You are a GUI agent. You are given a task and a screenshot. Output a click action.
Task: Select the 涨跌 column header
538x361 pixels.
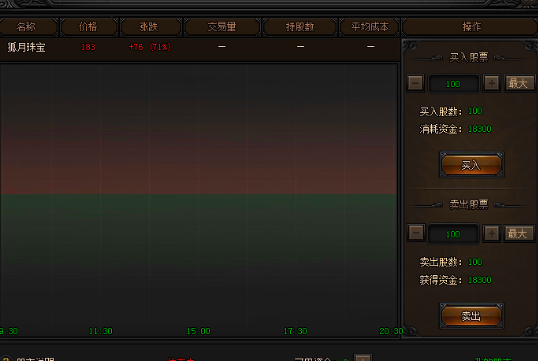pyautogui.click(x=150, y=27)
